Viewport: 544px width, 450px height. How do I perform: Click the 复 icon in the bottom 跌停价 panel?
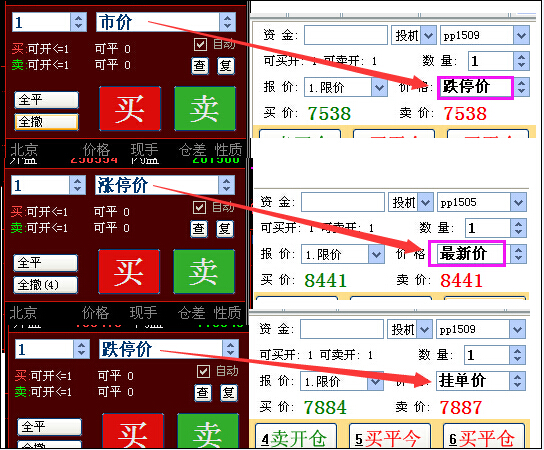pos(229,392)
